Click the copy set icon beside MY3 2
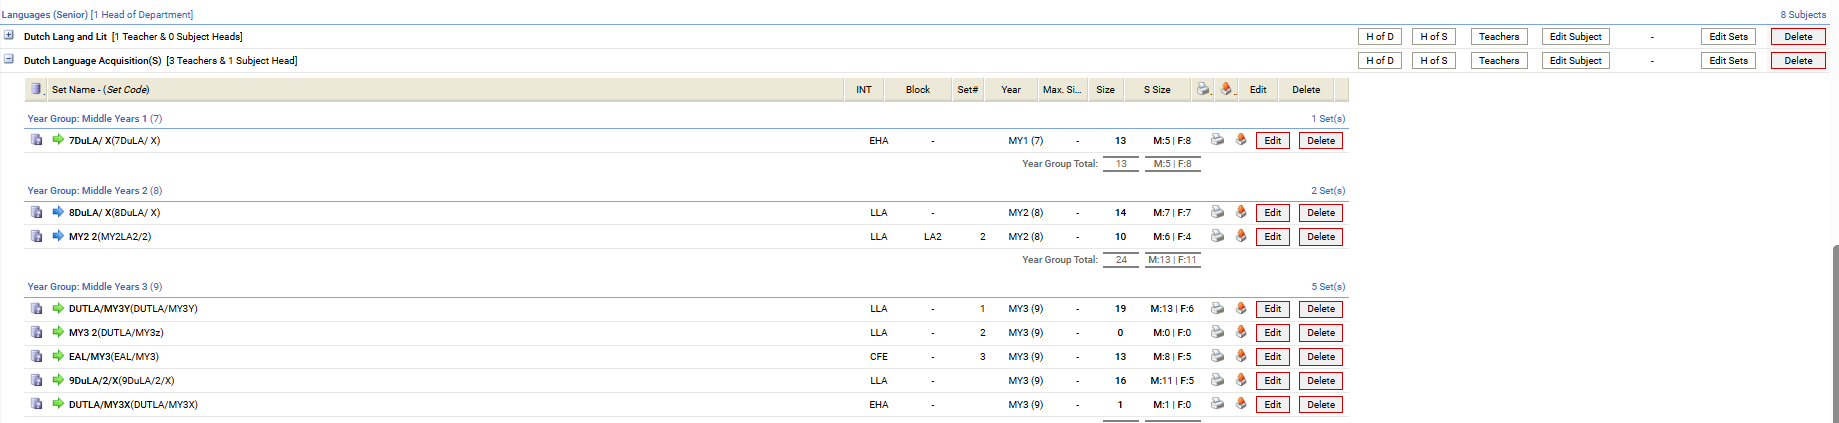1839x423 pixels. click(x=36, y=332)
